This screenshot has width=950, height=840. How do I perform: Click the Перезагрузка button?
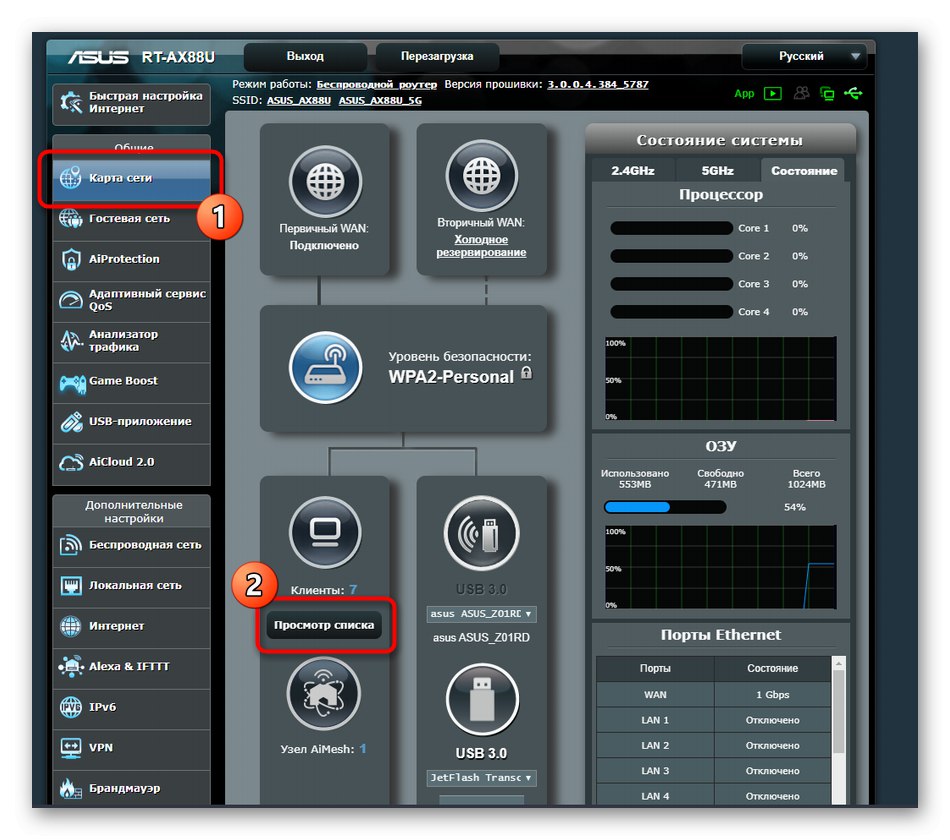(437, 56)
